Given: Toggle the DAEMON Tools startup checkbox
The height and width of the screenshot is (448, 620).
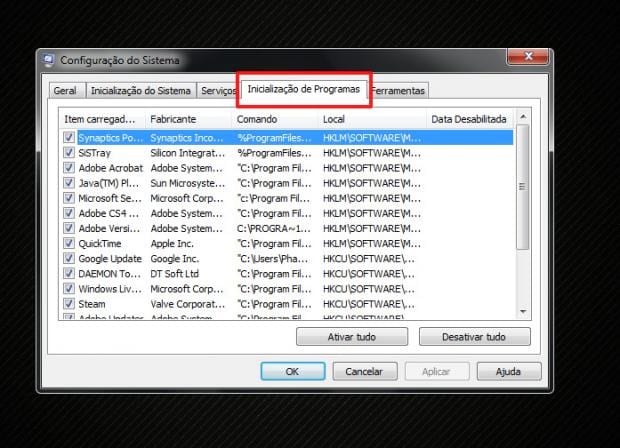Looking at the screenshot, I should point(69,273).
